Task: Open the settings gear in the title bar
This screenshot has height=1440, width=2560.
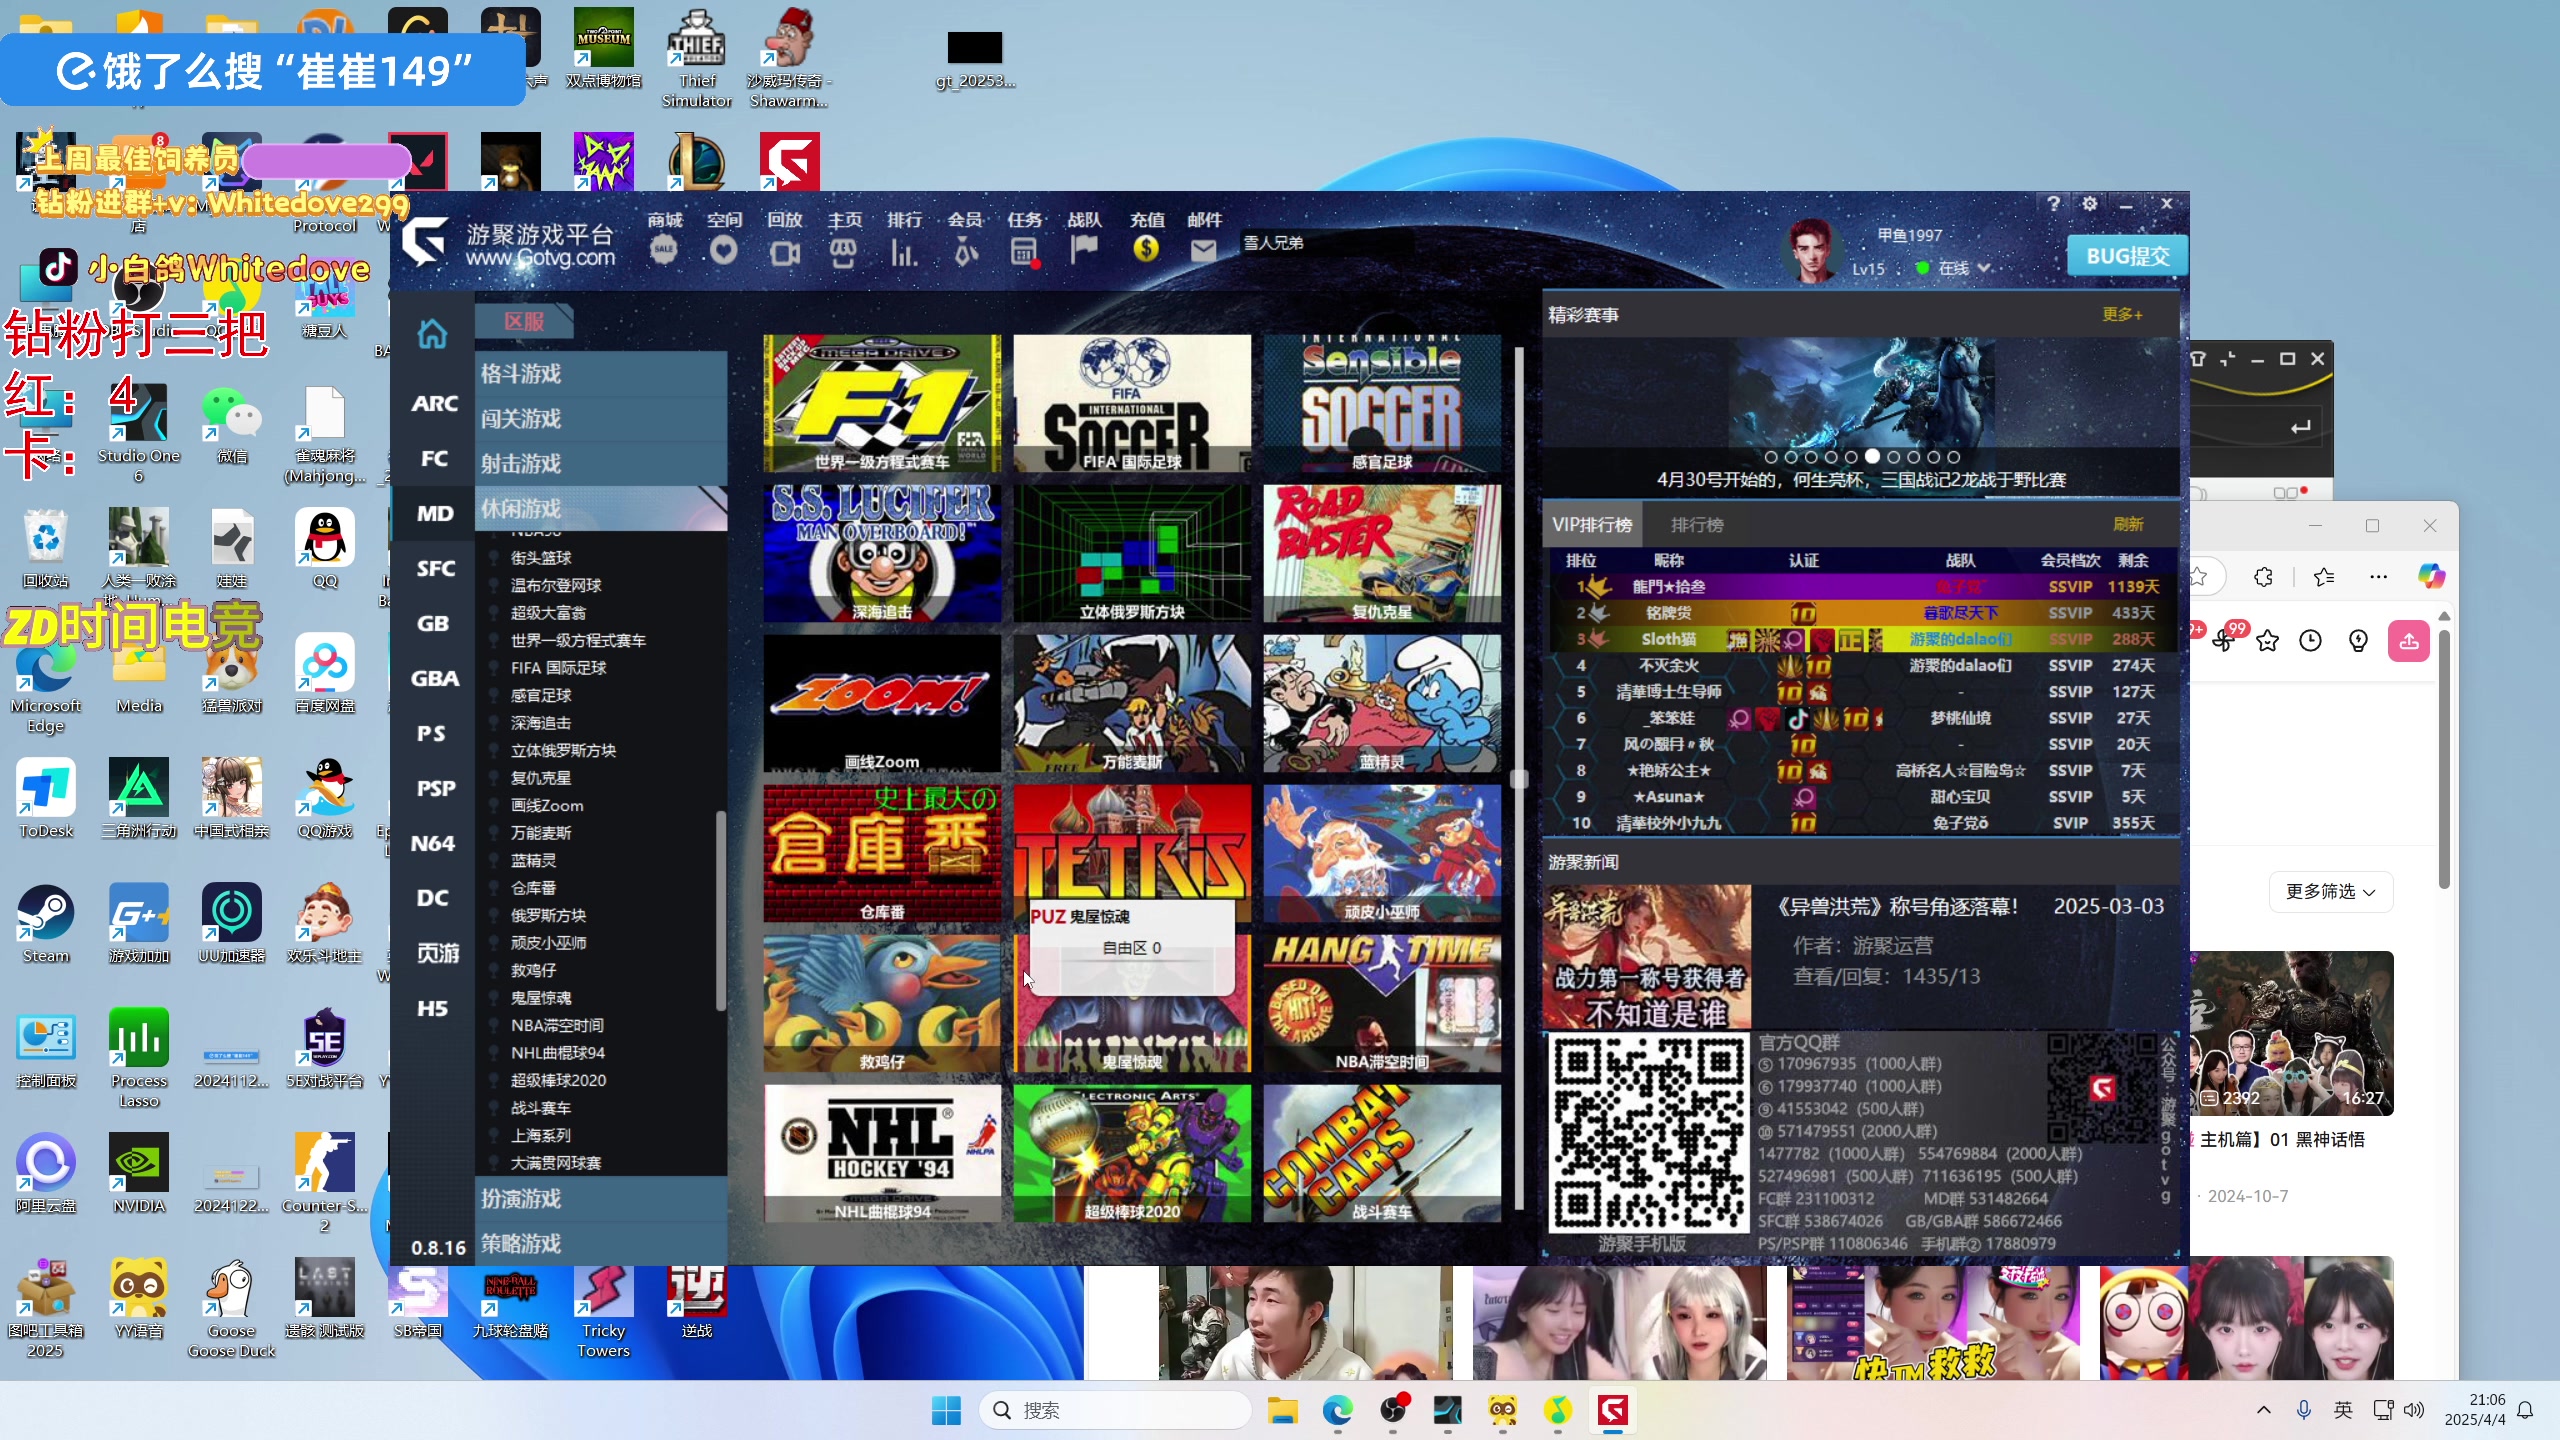Action: tap(2089, 204)
